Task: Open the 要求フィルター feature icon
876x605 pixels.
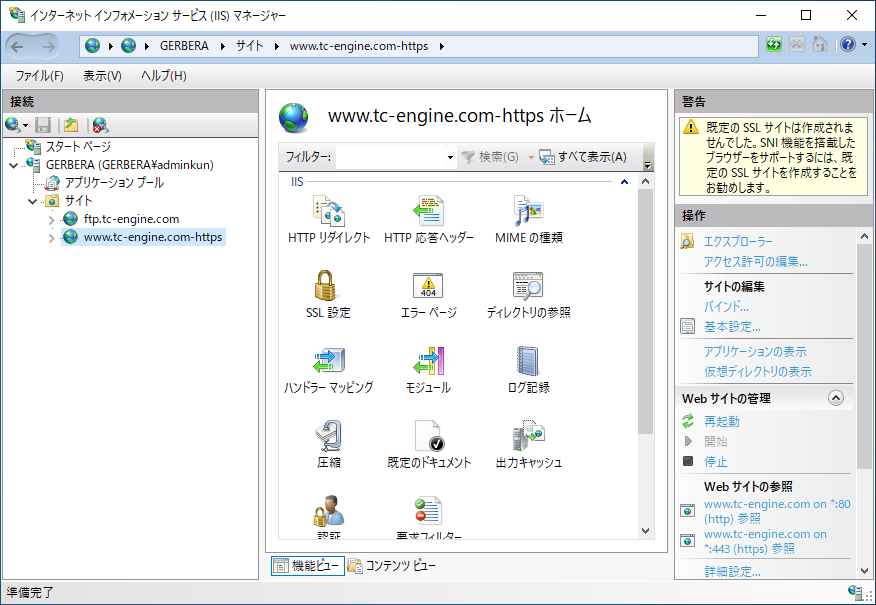Action: [x=429, y=511]
